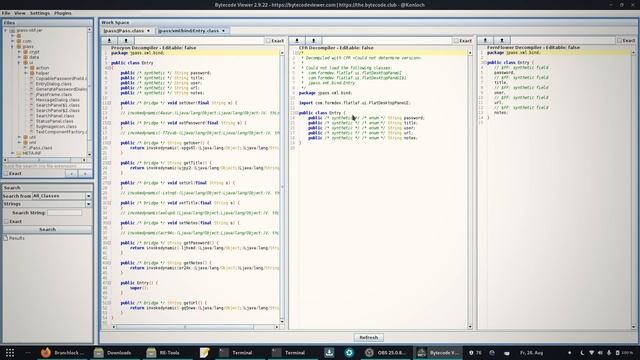This screenshot has width=640, height=360.
Task: Open the File menu
Action: (x=6, y=13)
